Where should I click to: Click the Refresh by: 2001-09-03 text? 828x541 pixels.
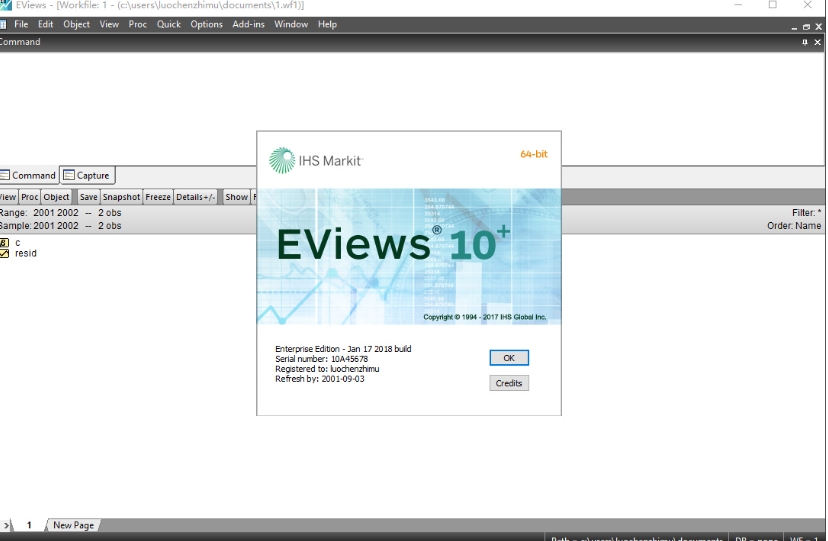[319, 379]
